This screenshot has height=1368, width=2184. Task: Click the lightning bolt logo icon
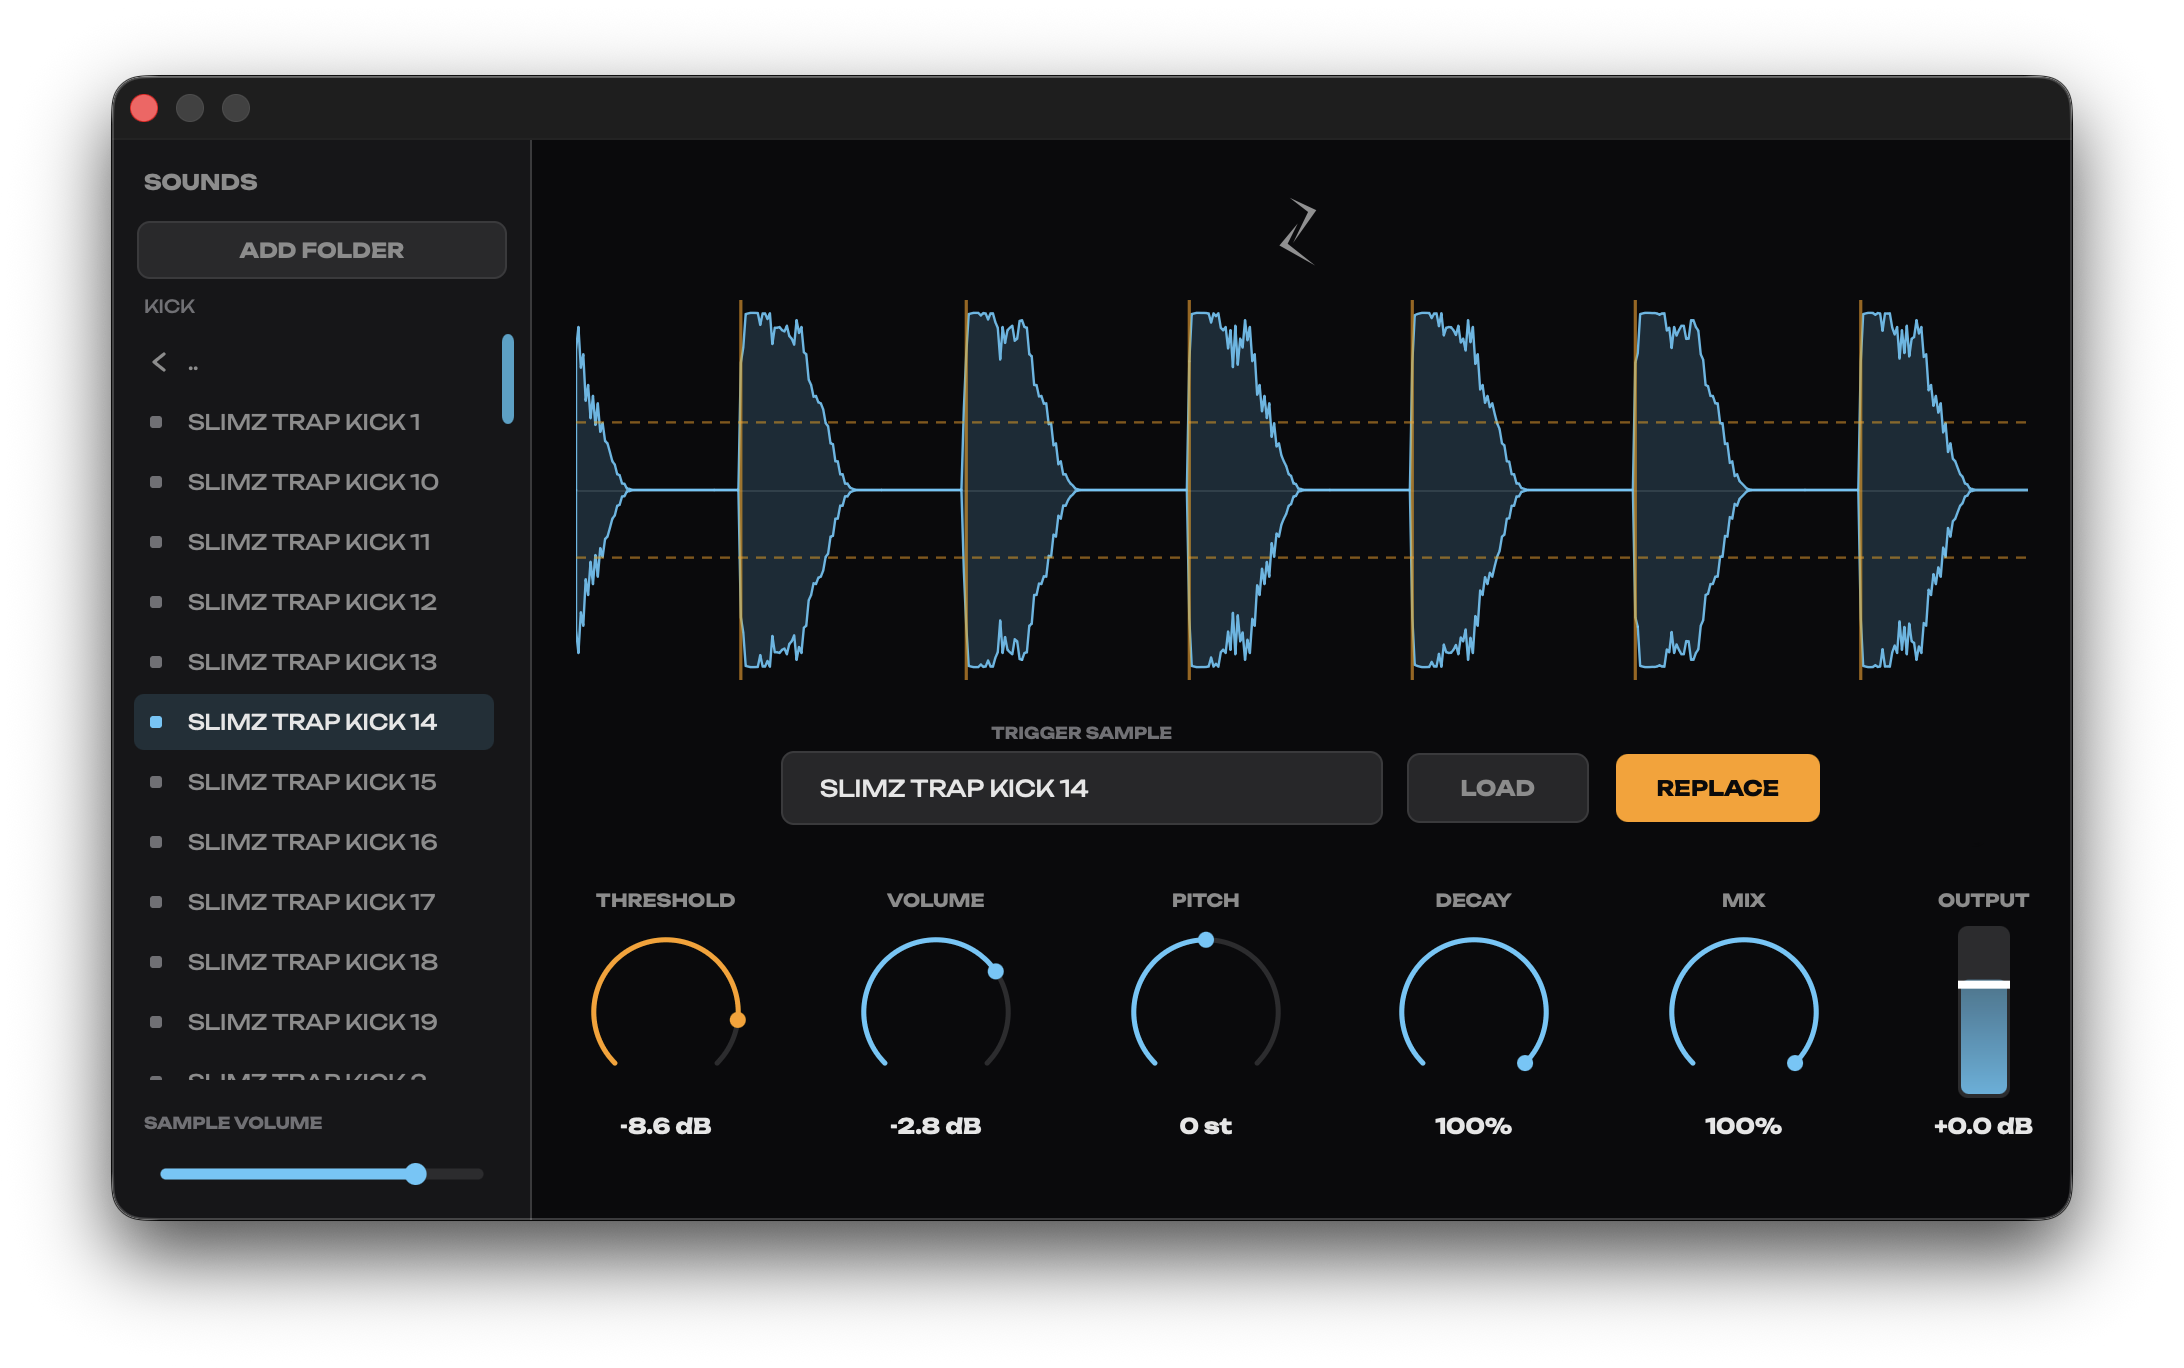coord(1298,231)
